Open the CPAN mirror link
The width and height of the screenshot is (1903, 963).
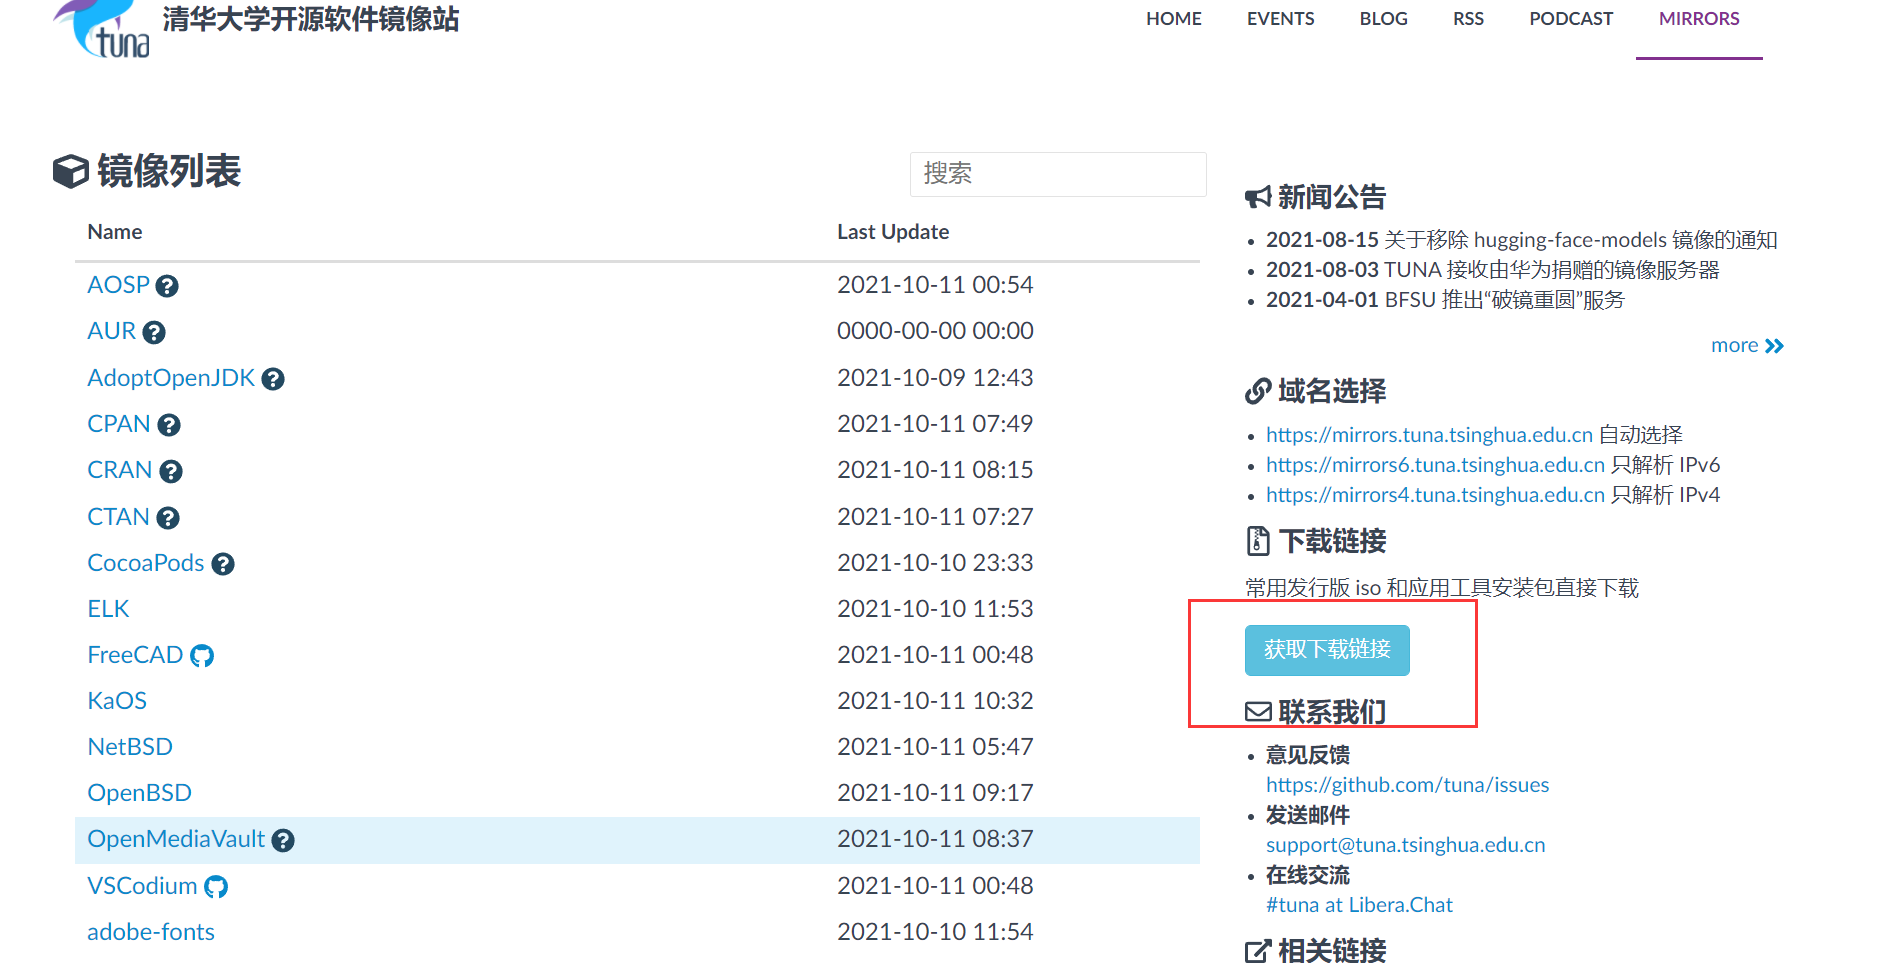[118, 424]
